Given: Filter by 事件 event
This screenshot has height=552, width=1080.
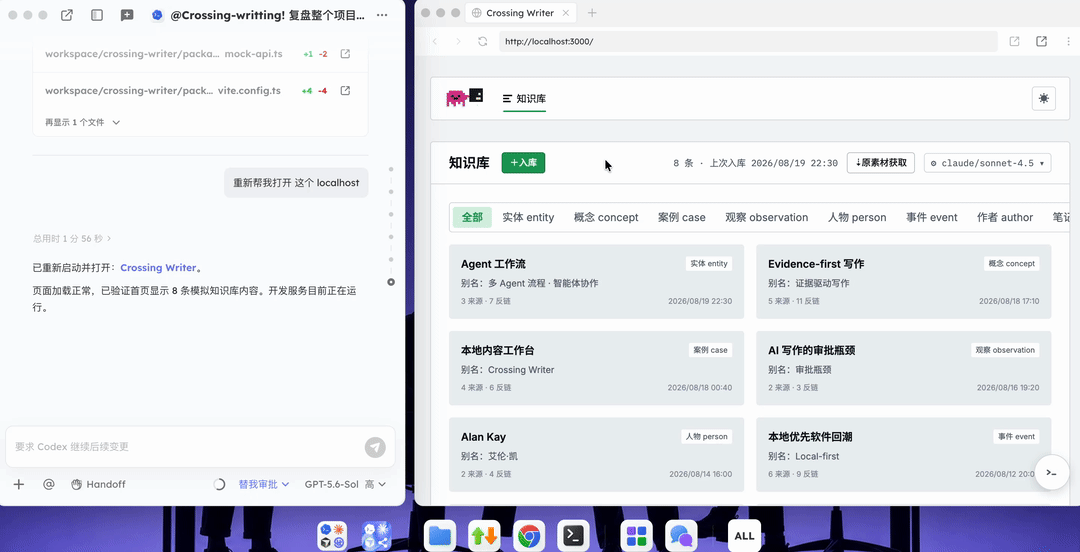Looking at the screenshot, I should 932,217.
